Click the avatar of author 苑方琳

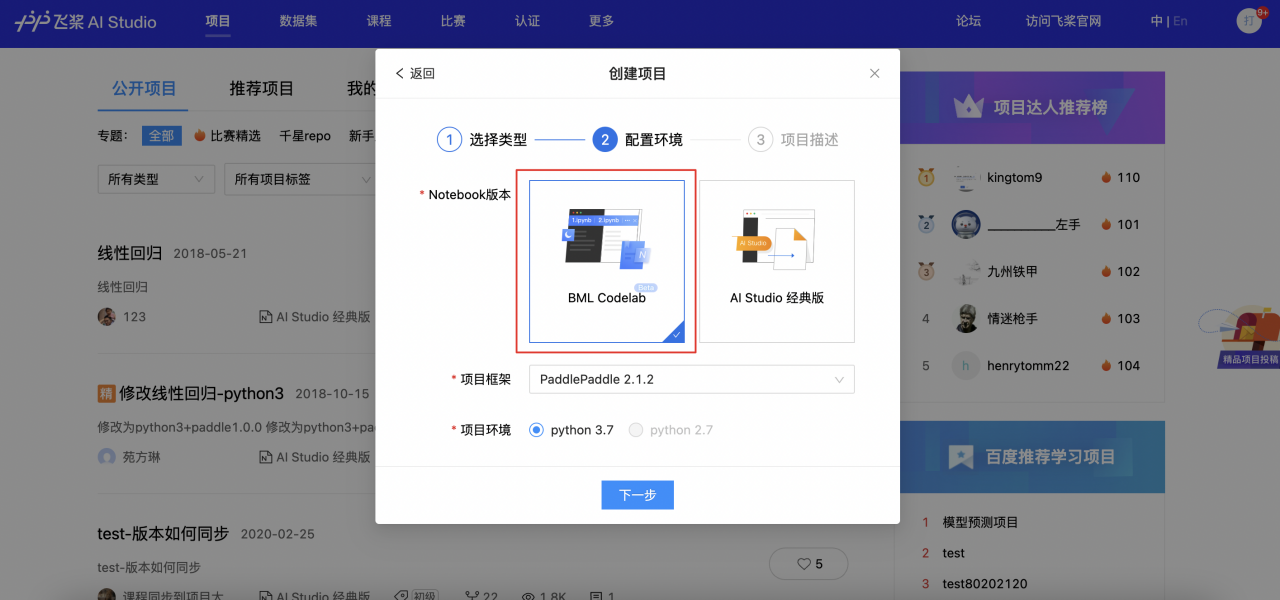106,457
